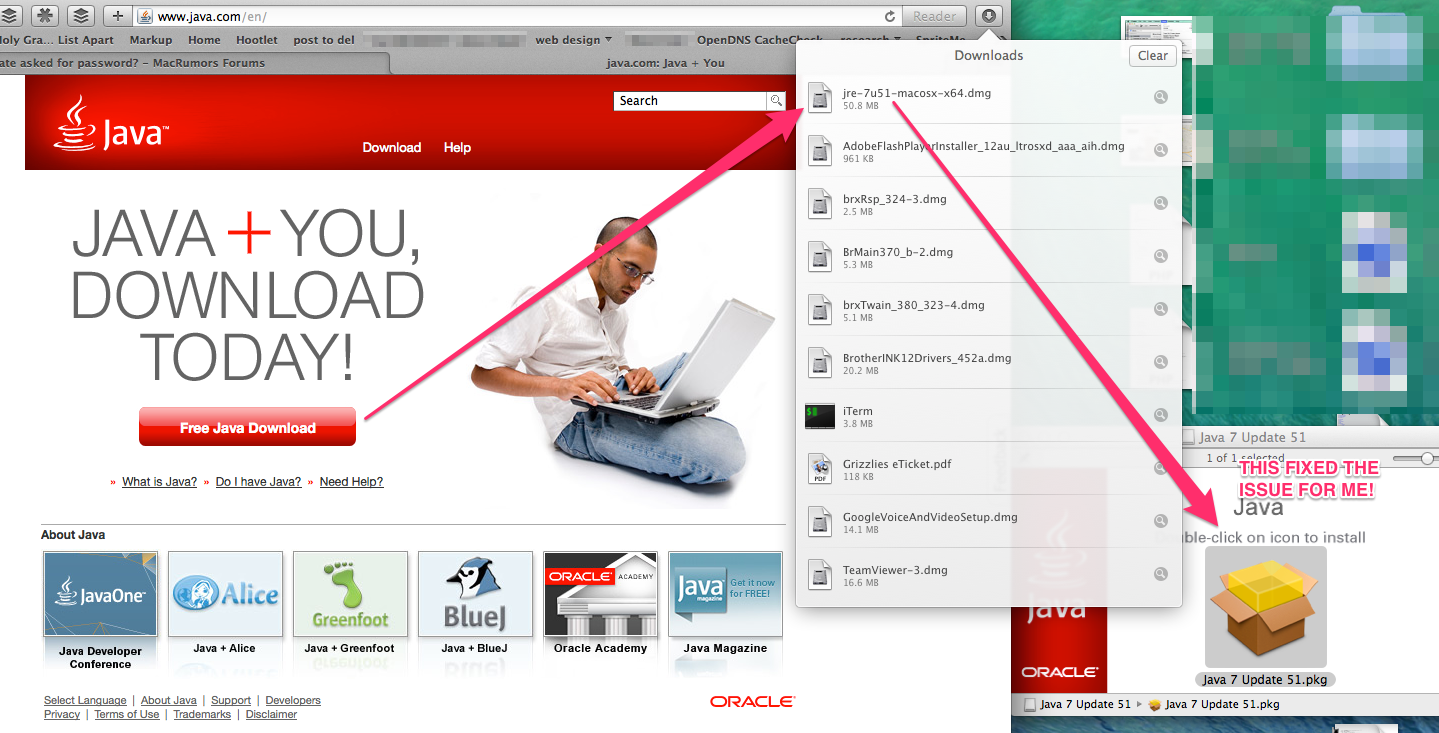Reveal jre-7u51-macosx-x64.dmg in Finder via magnifier

pos(1161,97)
